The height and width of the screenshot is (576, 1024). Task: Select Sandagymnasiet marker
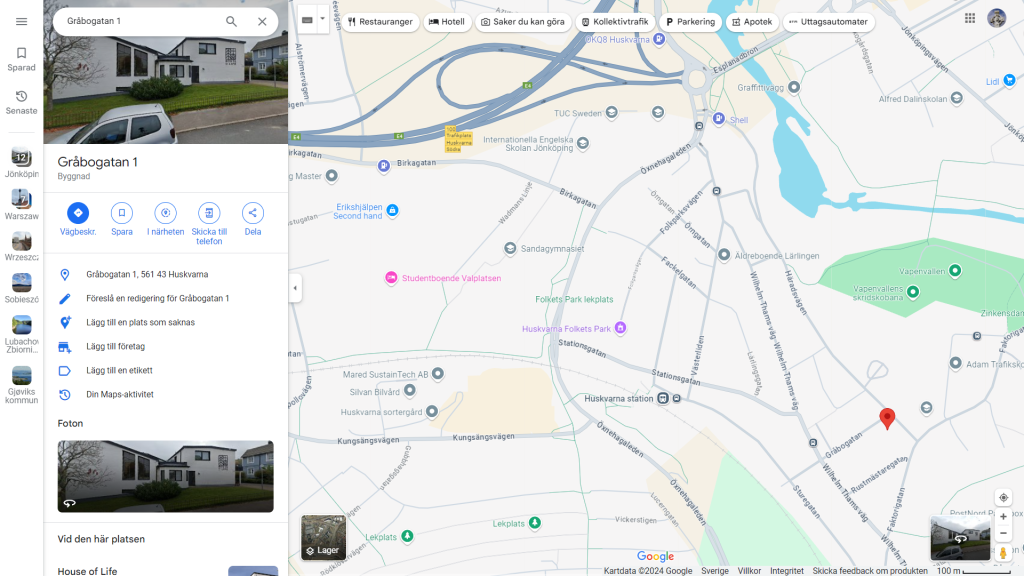pos(510,248)
